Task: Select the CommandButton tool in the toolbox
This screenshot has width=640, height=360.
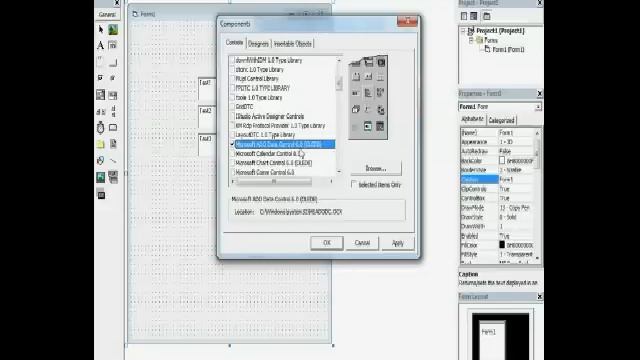Action: coord(113,62)
